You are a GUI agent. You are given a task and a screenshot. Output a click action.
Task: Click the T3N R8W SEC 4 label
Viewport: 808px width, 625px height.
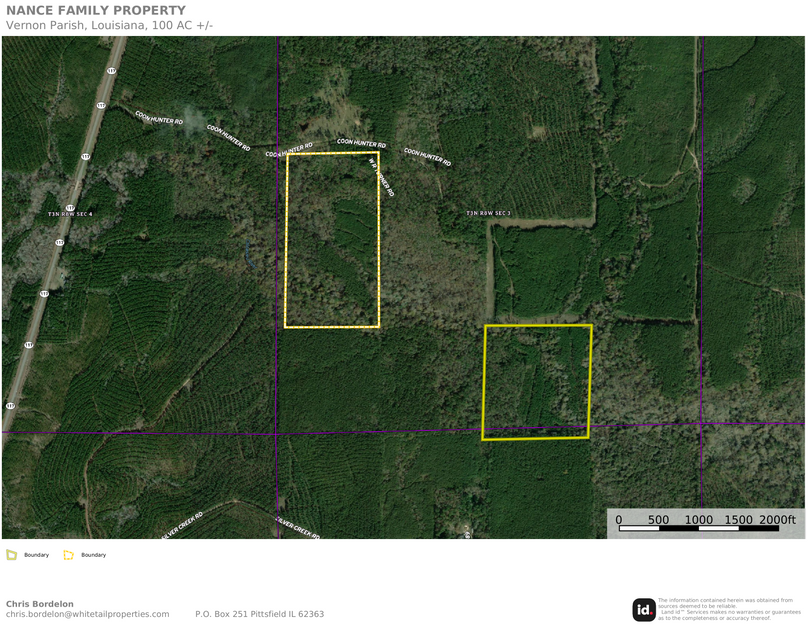[x=70, y=214]
